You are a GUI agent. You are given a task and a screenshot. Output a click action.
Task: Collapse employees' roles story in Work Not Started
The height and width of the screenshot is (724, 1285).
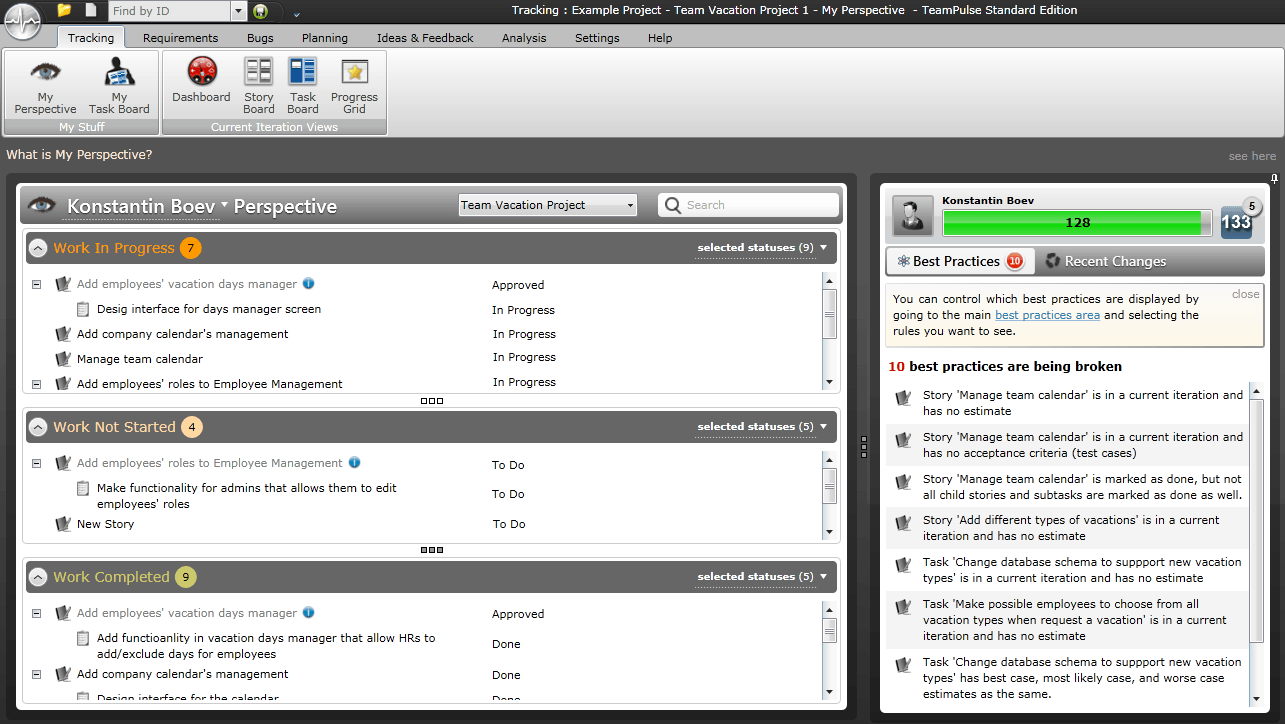(36, 463)
